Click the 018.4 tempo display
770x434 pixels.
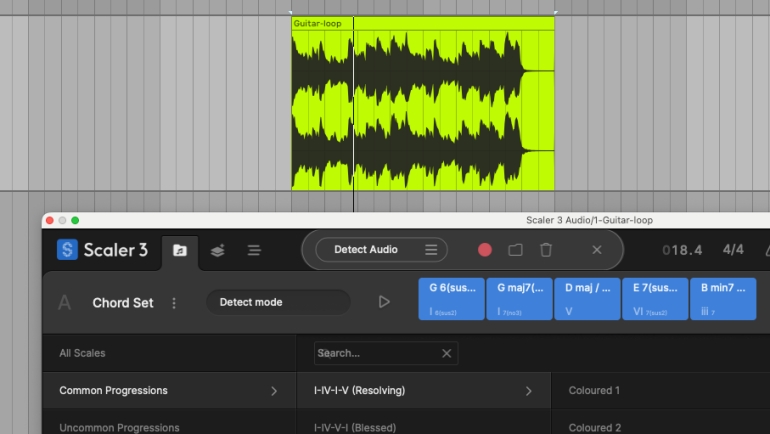pos(682,250)
